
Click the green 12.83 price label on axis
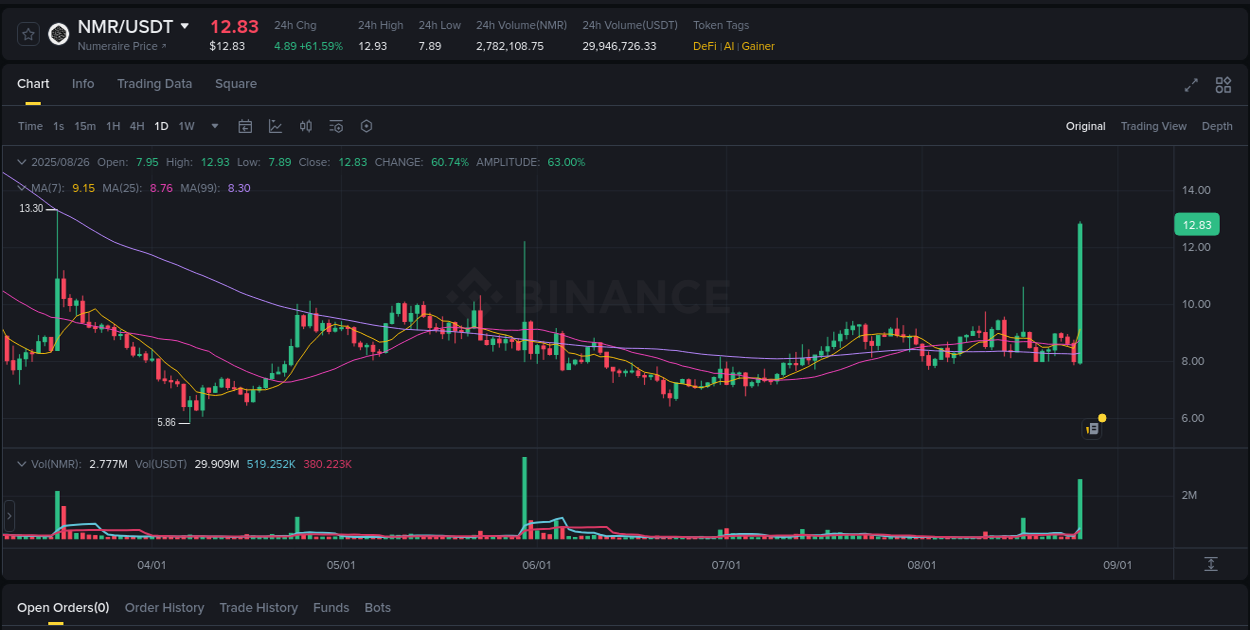(1196, 224)
